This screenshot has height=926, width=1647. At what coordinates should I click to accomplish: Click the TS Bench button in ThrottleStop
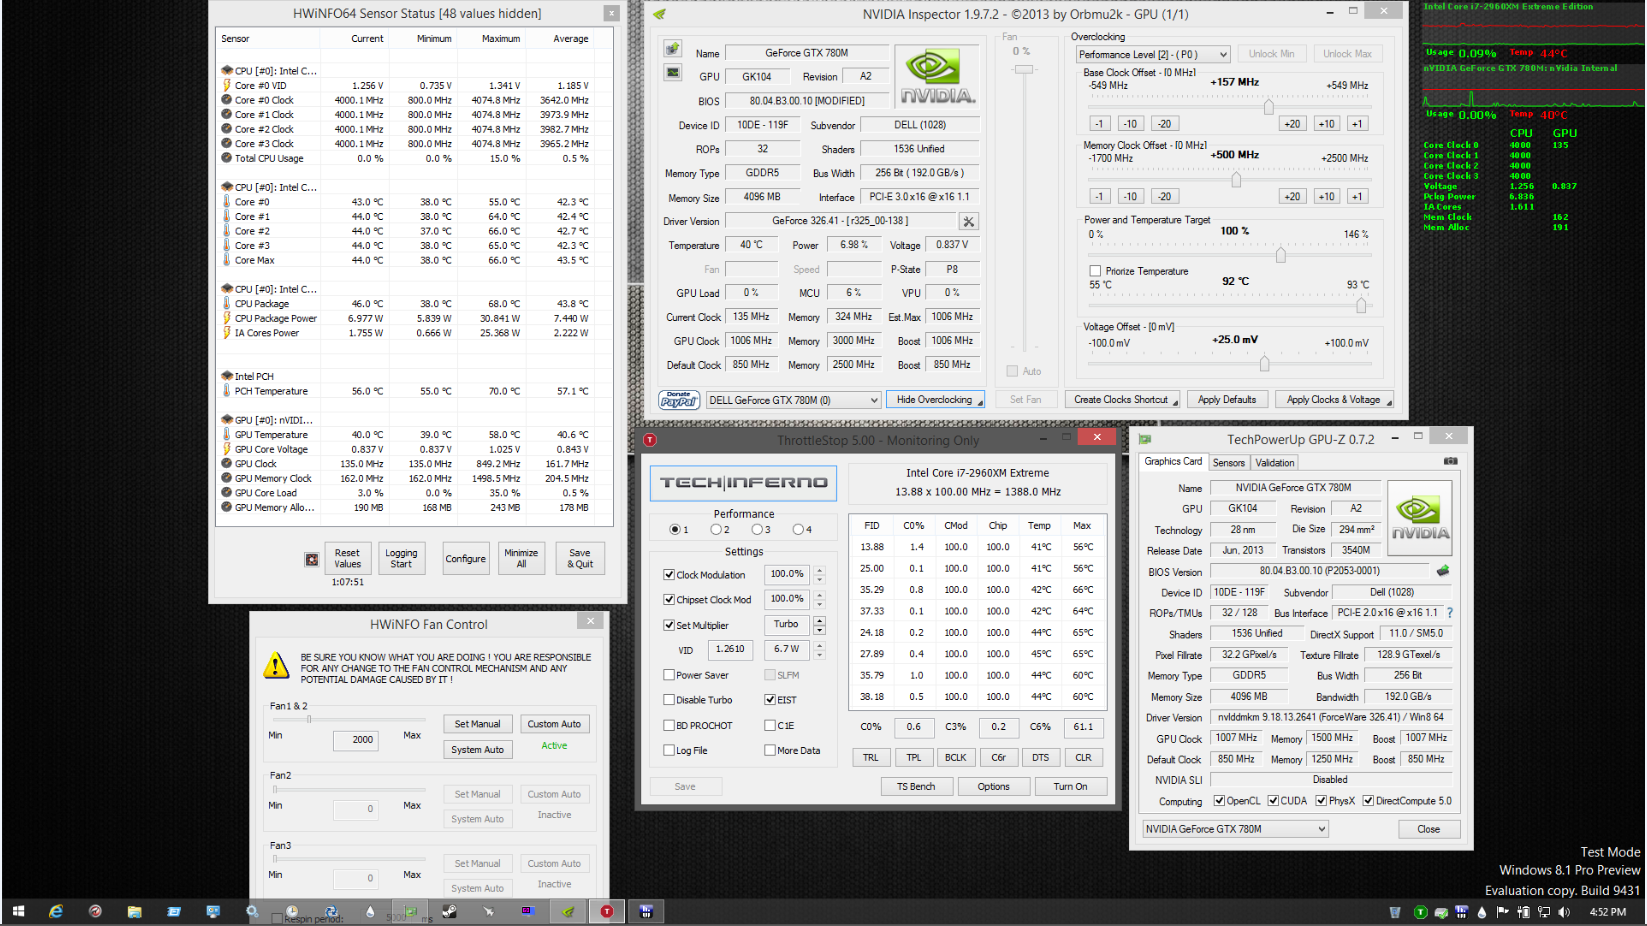[916, 787]
